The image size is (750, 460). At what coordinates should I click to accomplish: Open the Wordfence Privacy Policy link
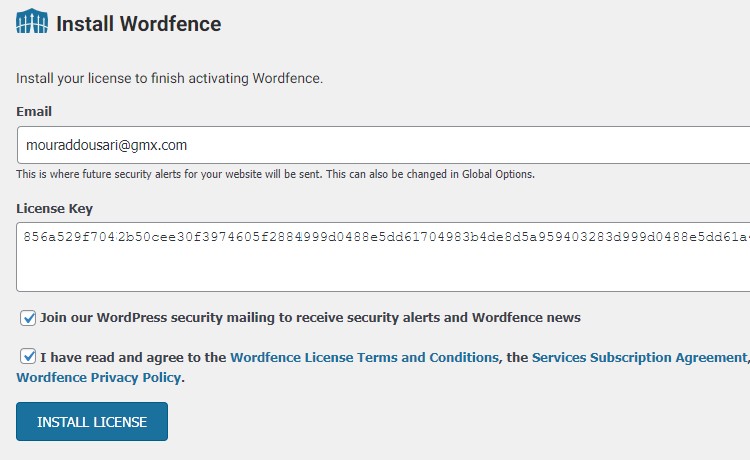[99, 377]
